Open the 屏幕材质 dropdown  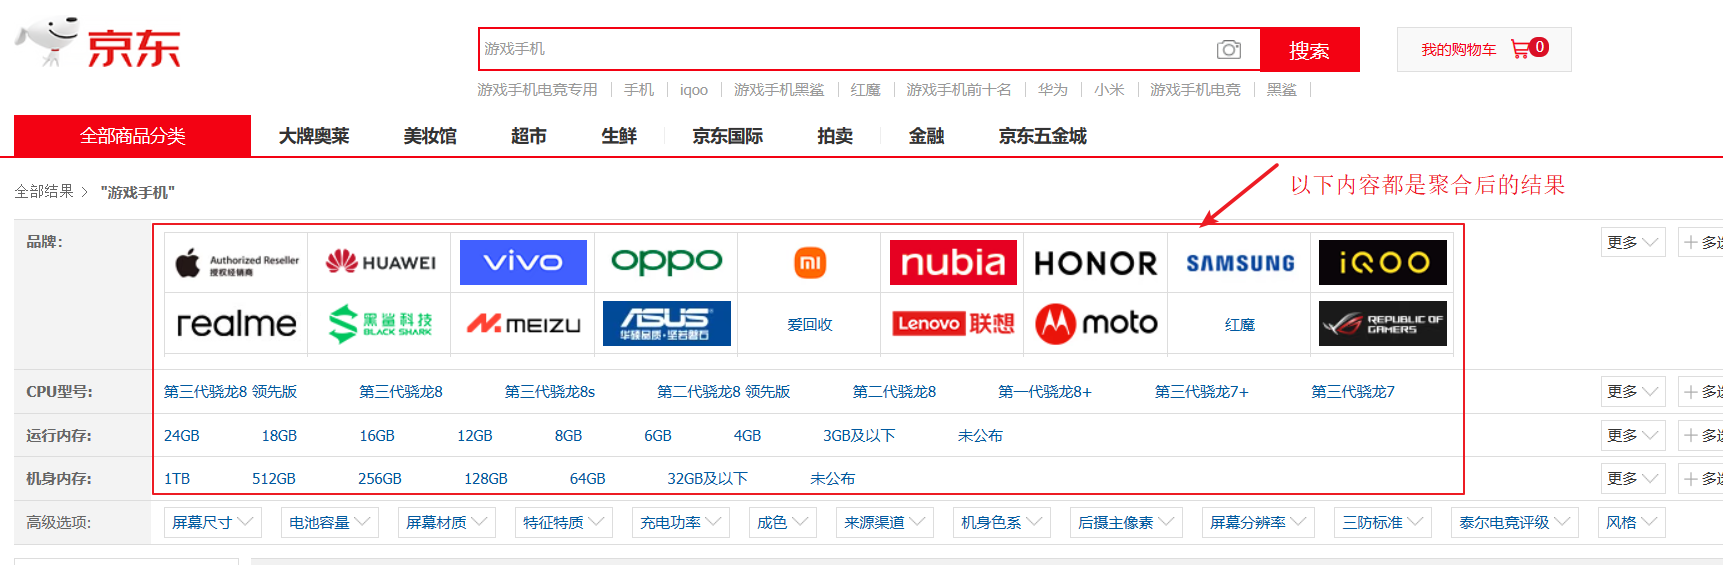(x=447, y=522)
